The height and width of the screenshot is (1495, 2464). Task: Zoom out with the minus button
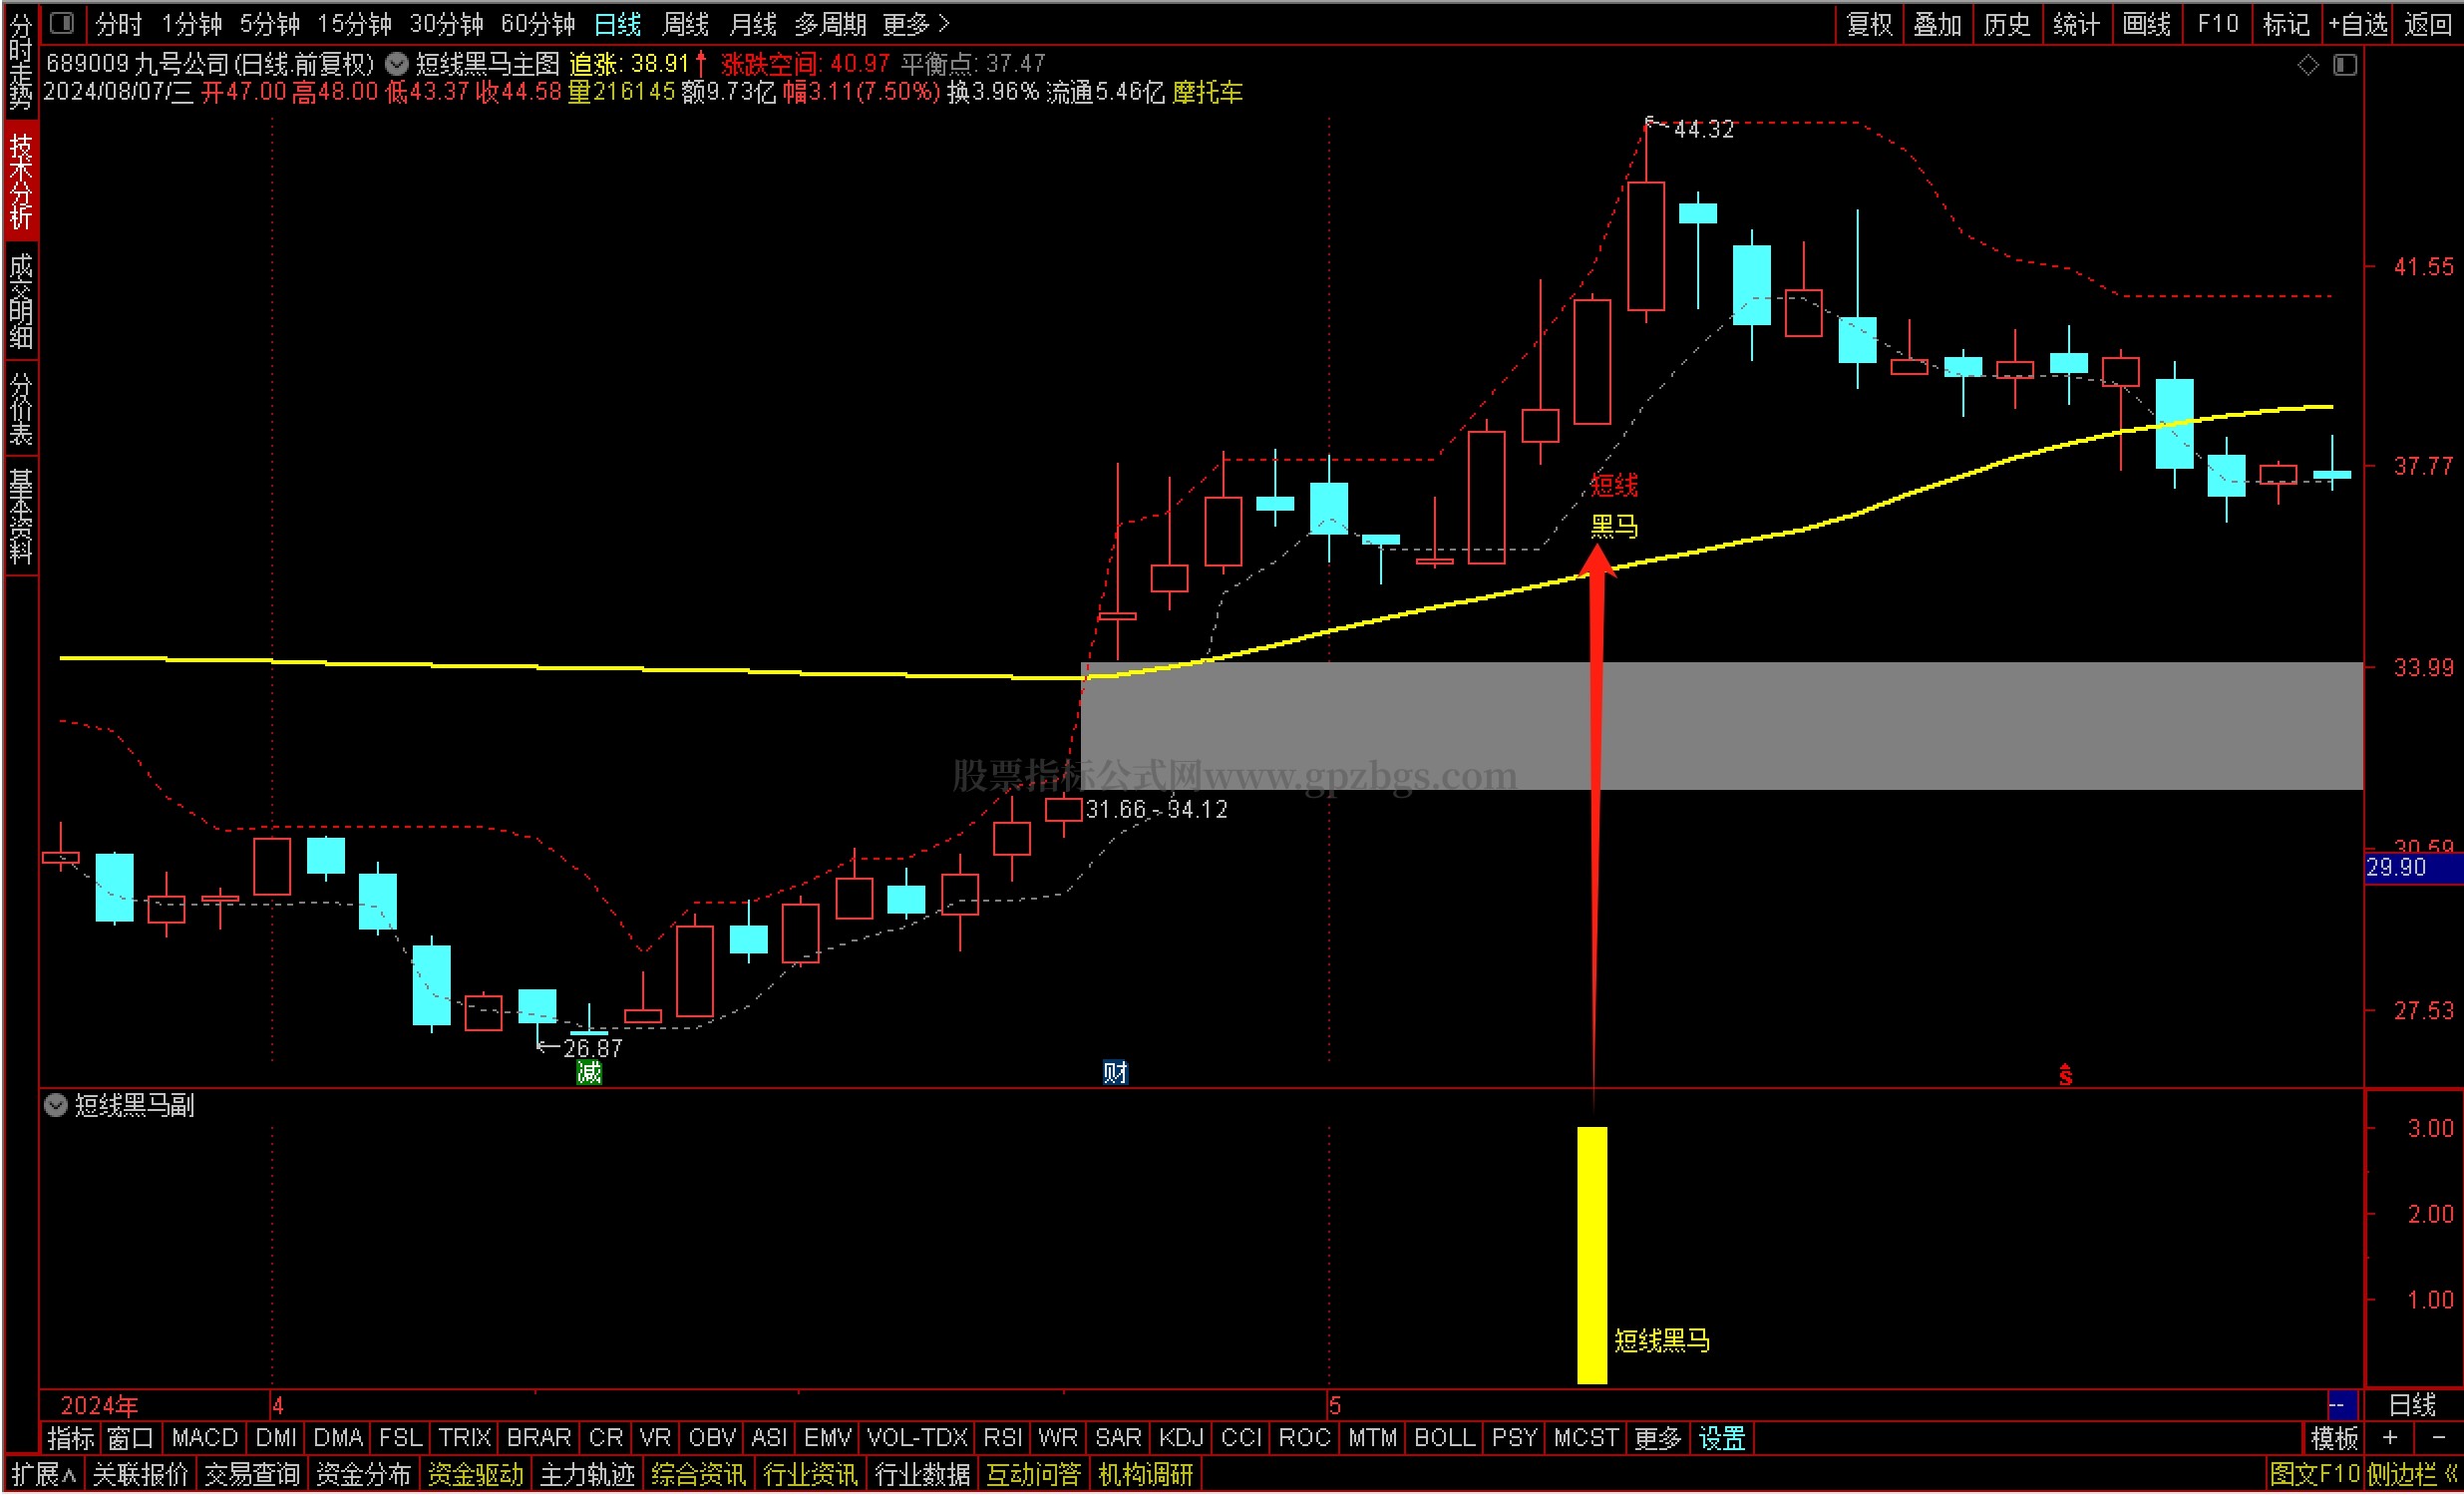click(2438, 1438)
